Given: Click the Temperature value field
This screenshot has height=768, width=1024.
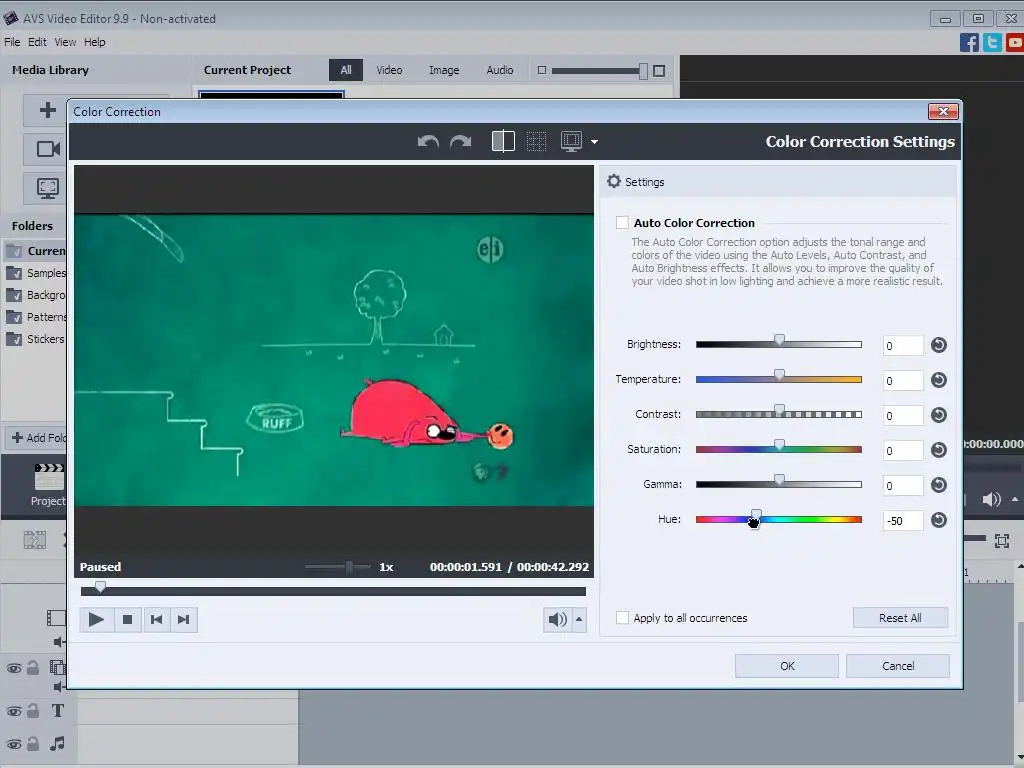Looking at the screenshot, I should (x=903, y=381).
